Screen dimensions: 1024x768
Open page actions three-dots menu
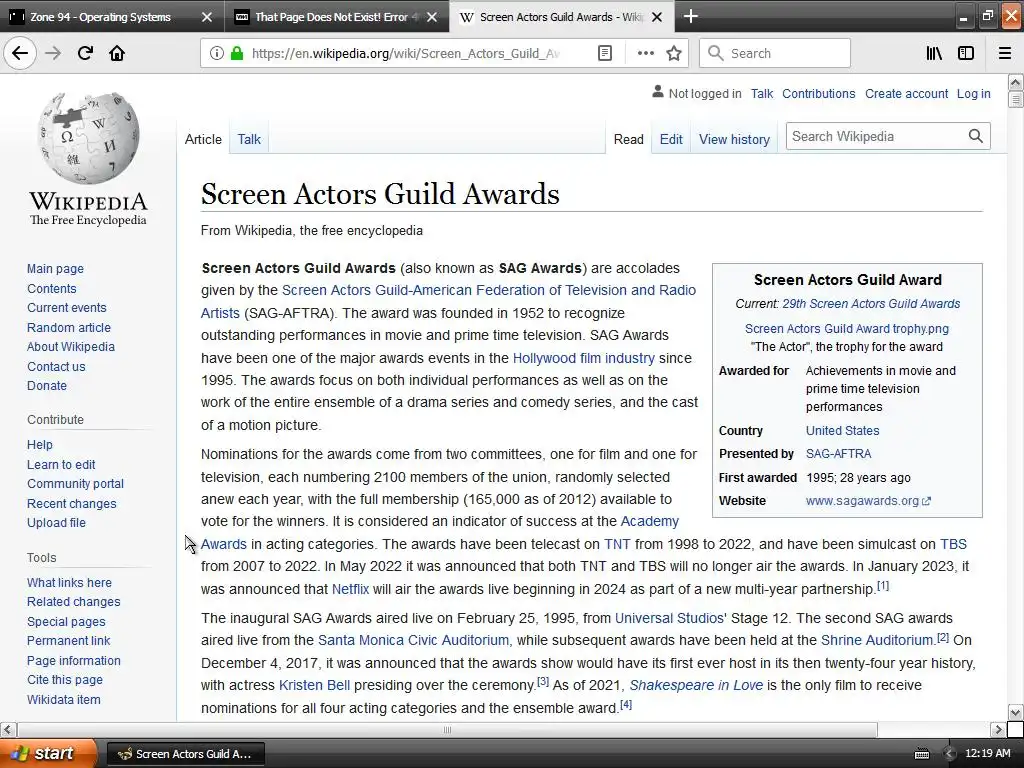click(x=645, y=53)
